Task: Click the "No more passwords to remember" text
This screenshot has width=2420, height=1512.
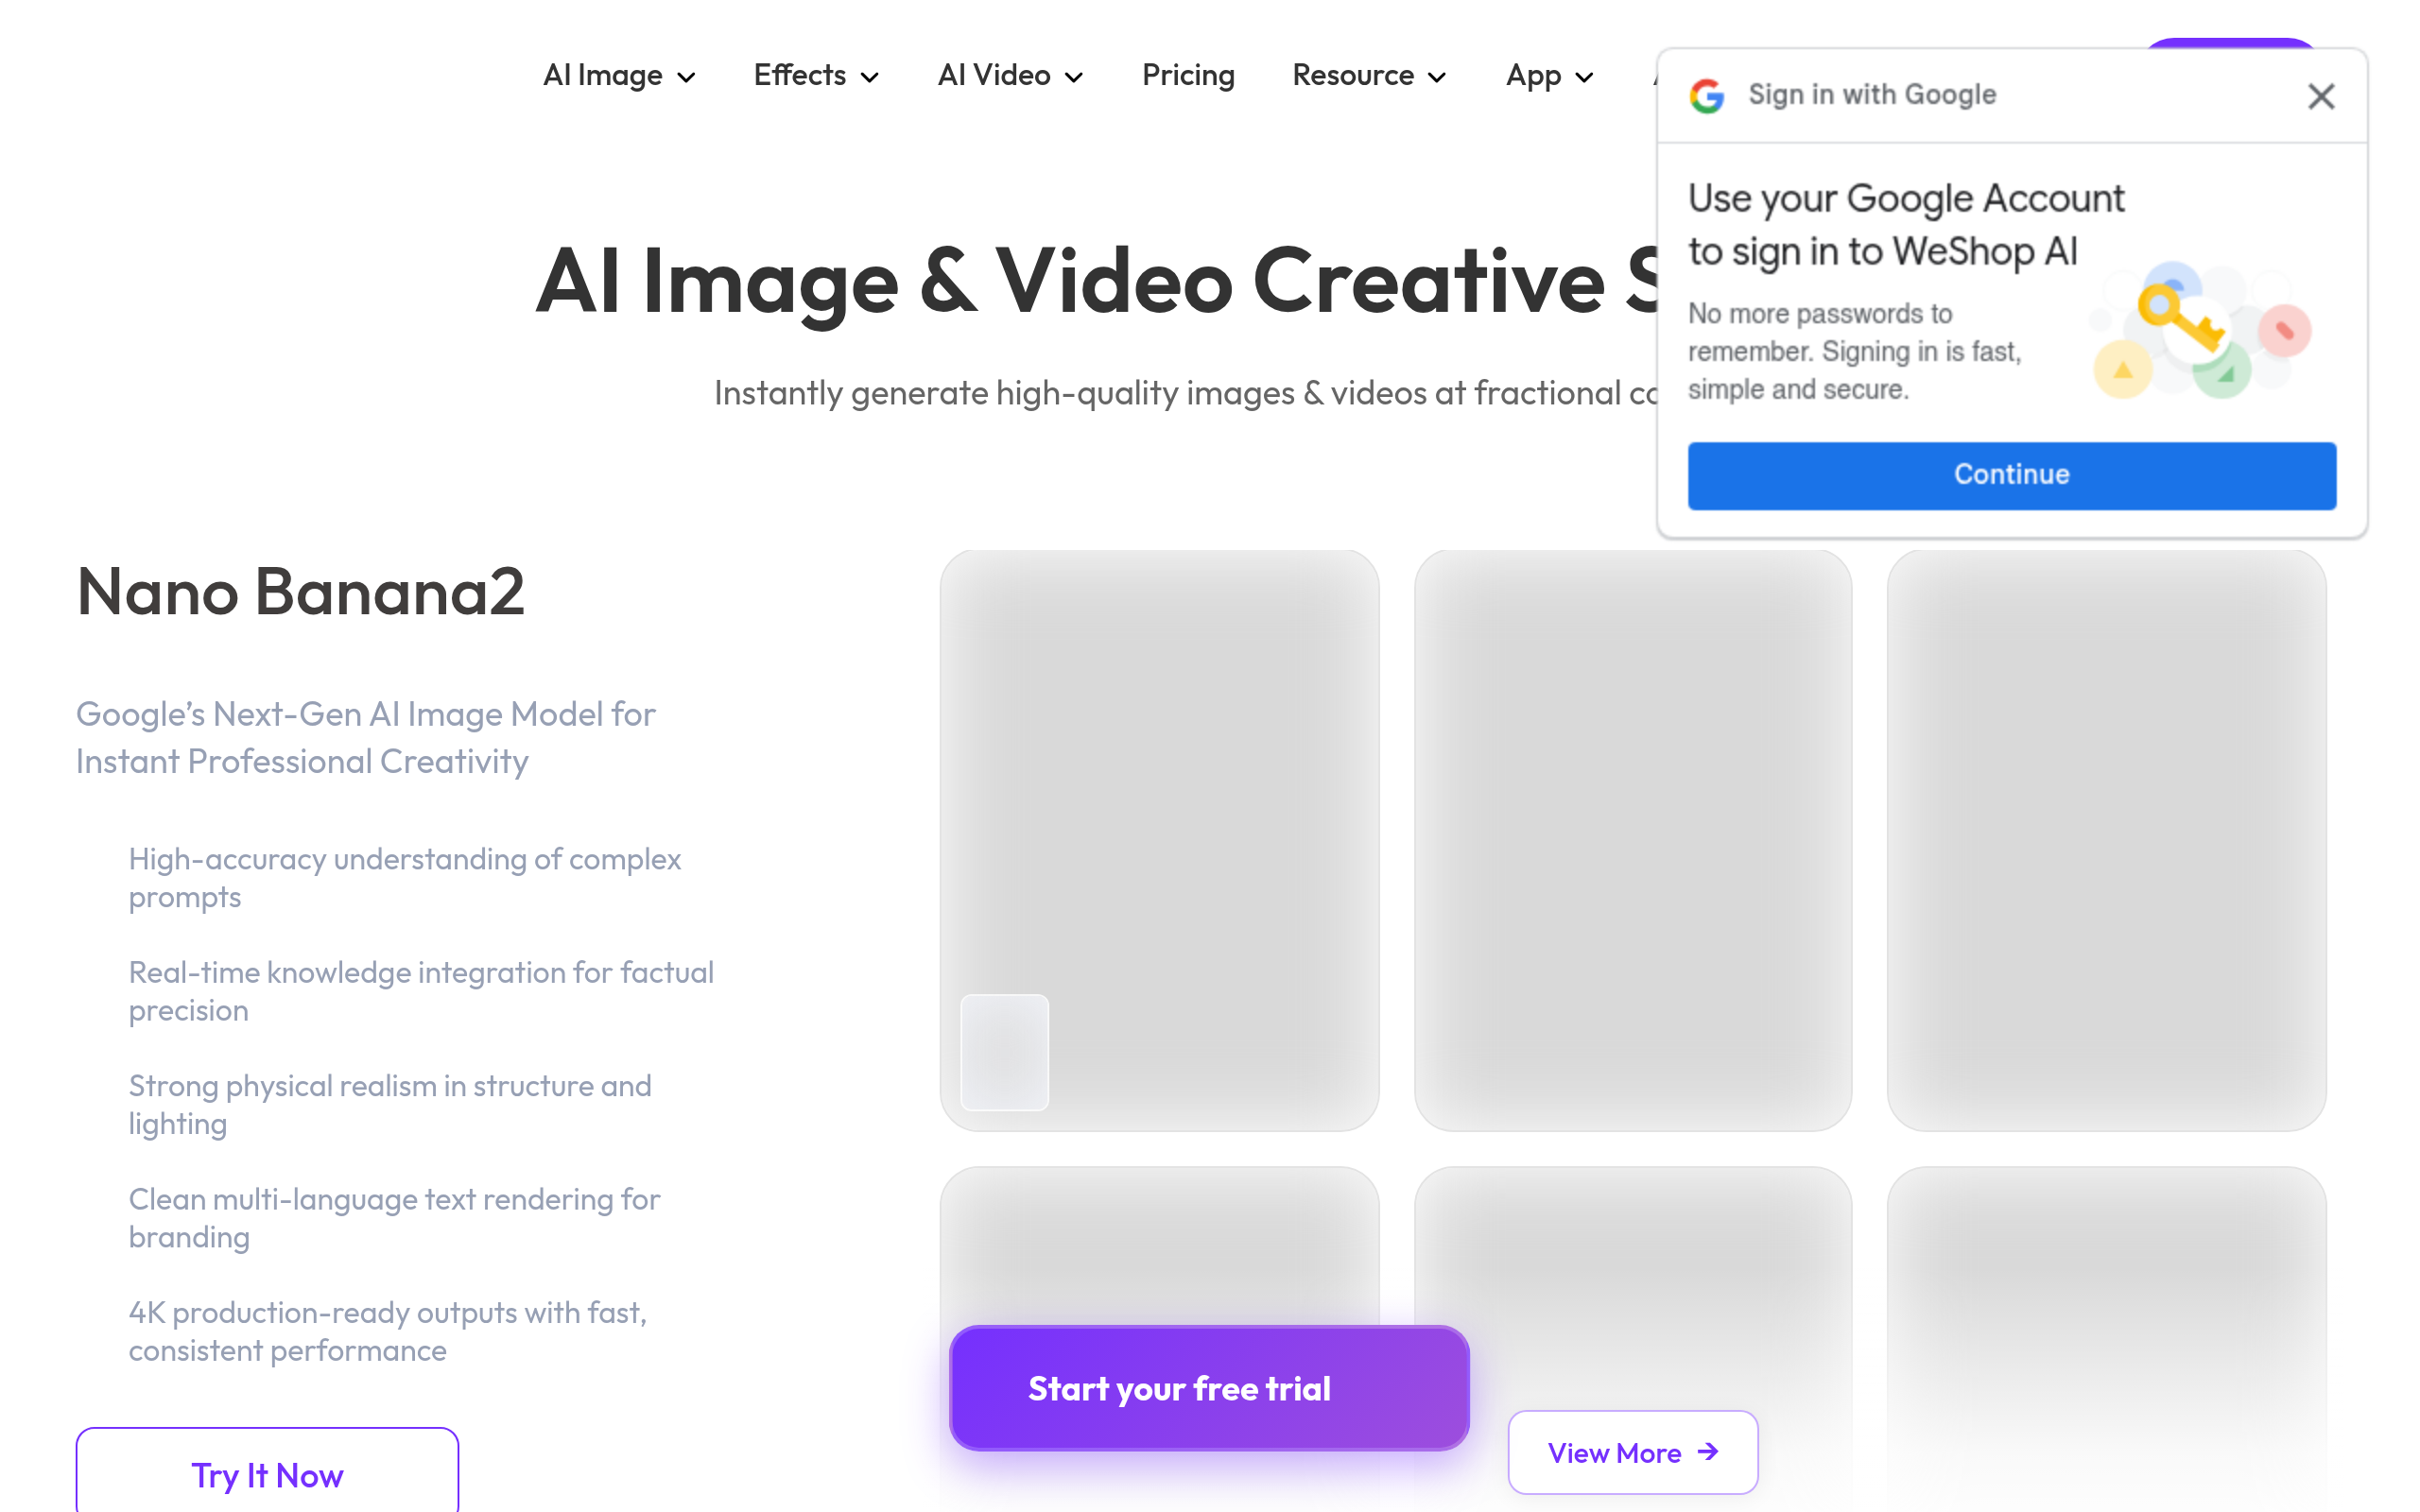Action: (1855, 351)
